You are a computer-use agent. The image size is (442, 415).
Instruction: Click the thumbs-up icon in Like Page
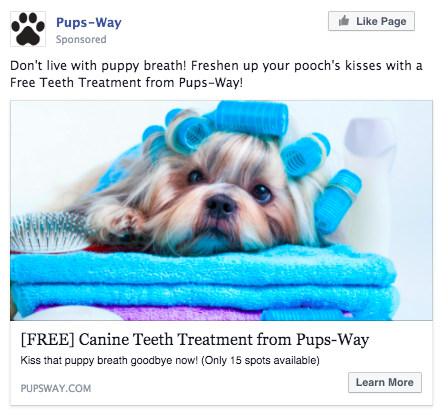344,21
